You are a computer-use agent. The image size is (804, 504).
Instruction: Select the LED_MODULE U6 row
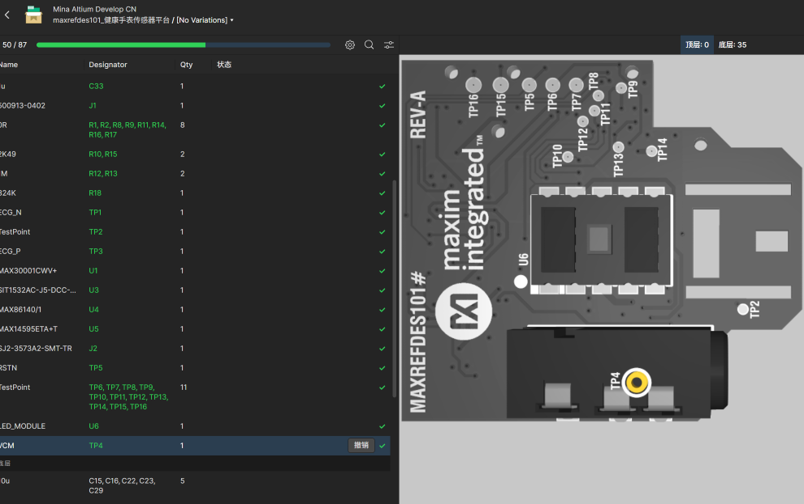coord(195,426)
